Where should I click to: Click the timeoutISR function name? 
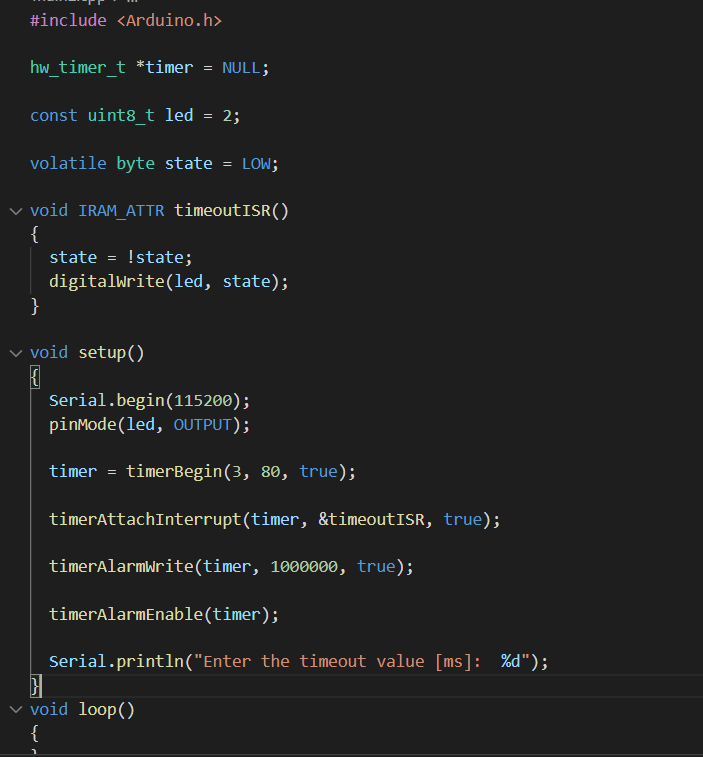222,210
